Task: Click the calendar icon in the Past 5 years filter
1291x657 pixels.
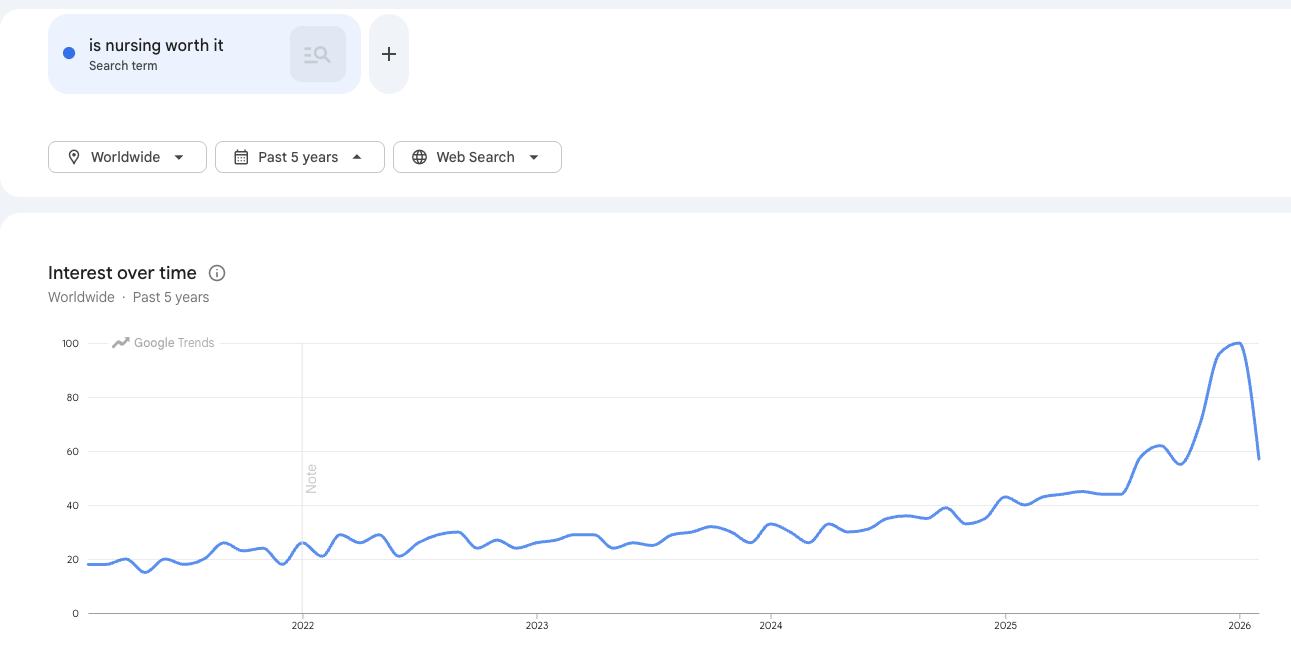Action: [241, 156]
